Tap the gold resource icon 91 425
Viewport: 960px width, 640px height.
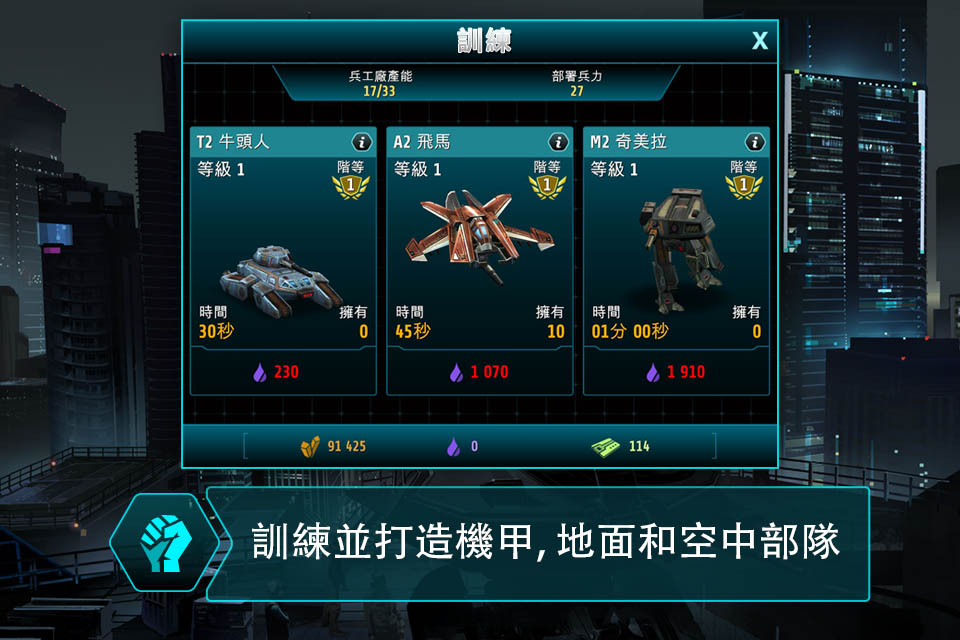(310, 446)
